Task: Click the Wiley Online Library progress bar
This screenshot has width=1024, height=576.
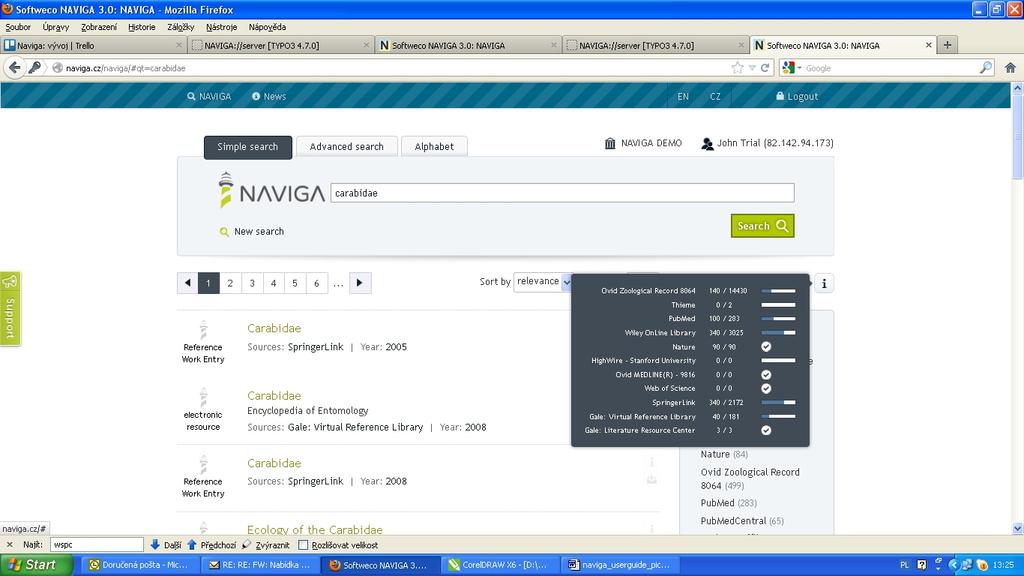Action: [x=778, y=333]
